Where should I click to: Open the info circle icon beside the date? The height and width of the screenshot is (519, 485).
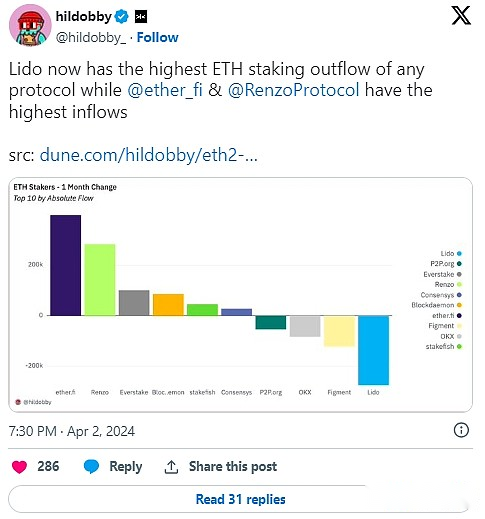[461, 430]
